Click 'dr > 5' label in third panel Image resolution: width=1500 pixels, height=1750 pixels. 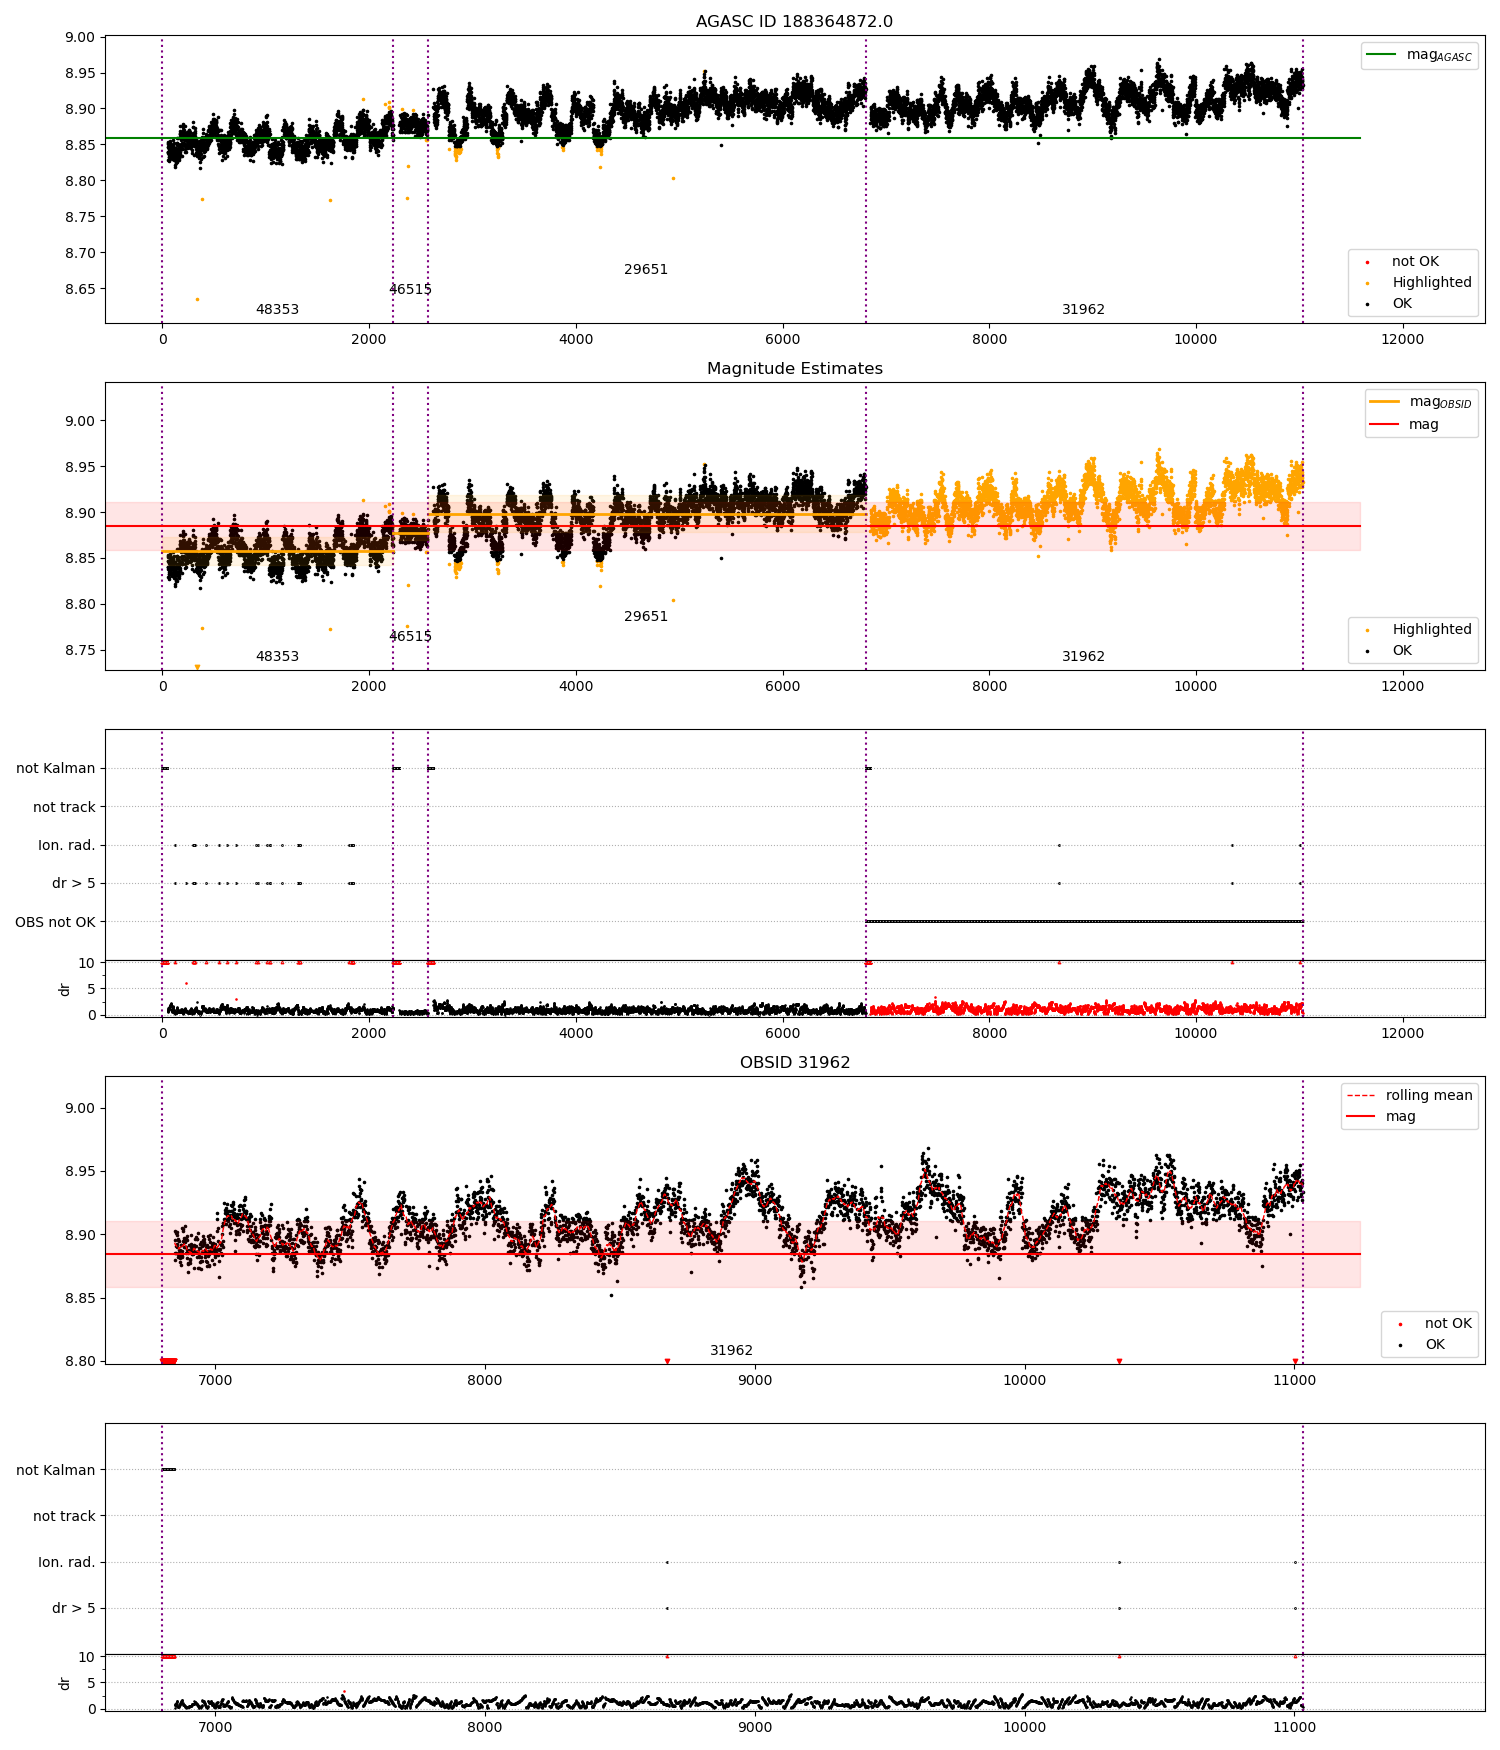coord(74,883)
